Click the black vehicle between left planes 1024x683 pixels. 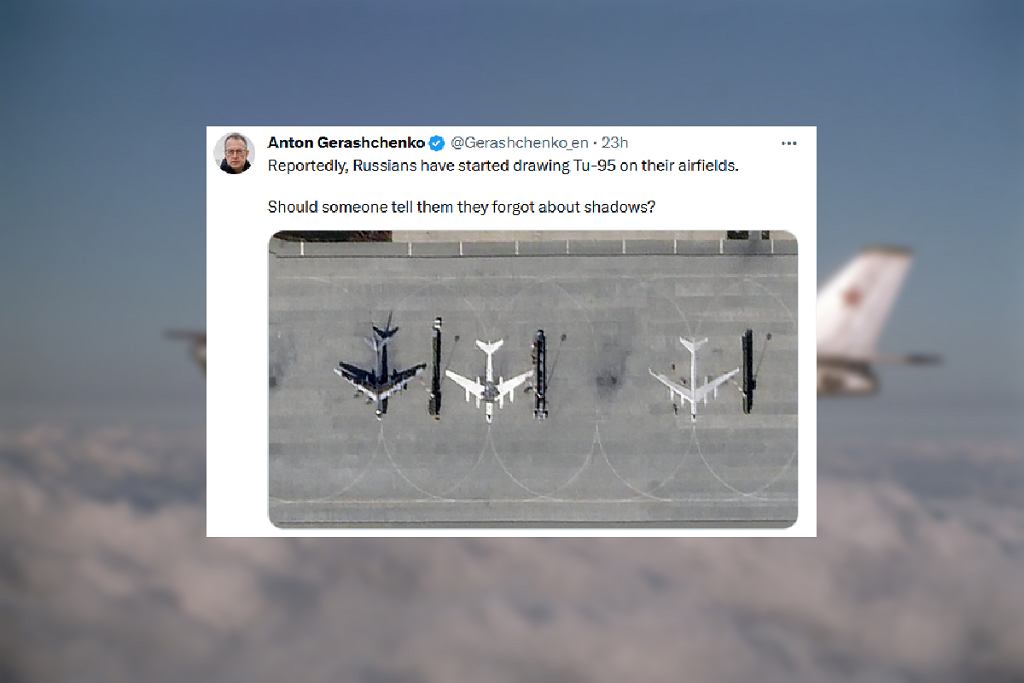click(x=436, y=366)
